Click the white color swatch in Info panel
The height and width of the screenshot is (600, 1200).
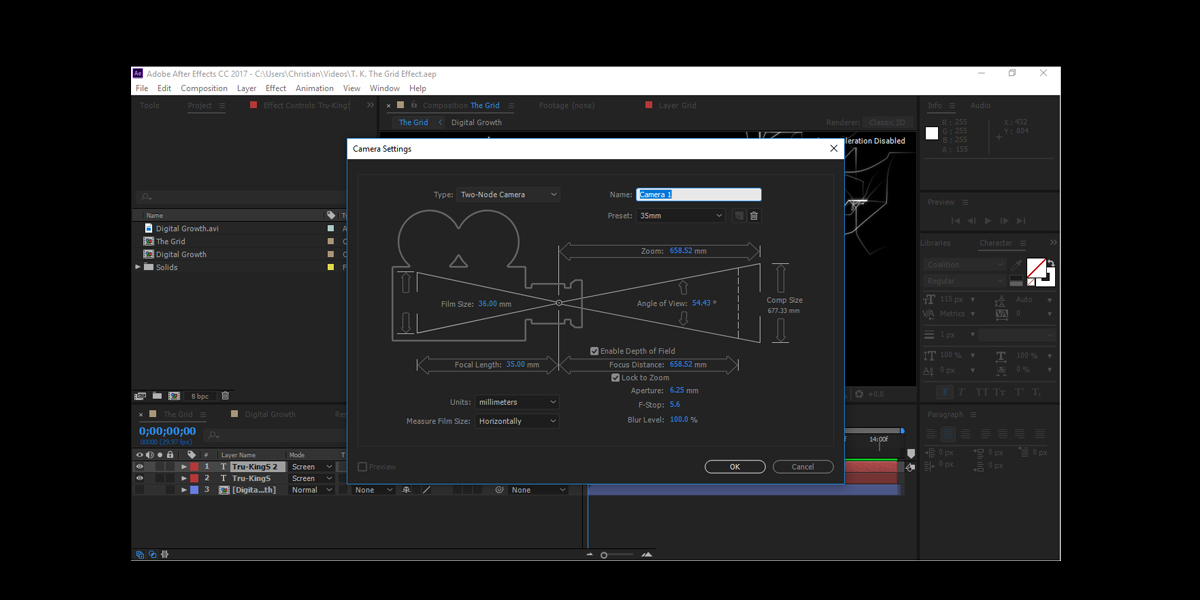932,133
